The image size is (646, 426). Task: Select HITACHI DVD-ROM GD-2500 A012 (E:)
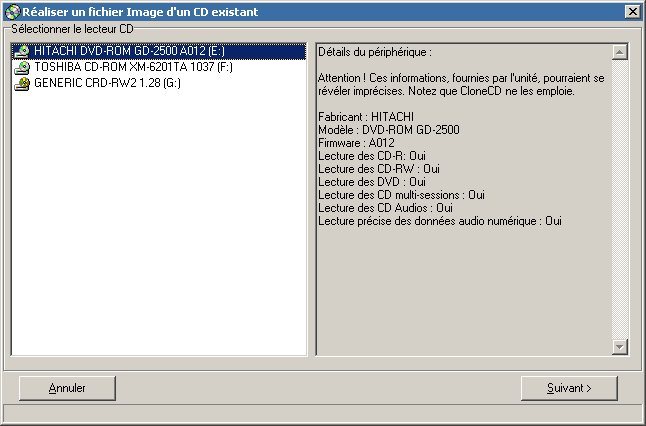pos(159,51)
